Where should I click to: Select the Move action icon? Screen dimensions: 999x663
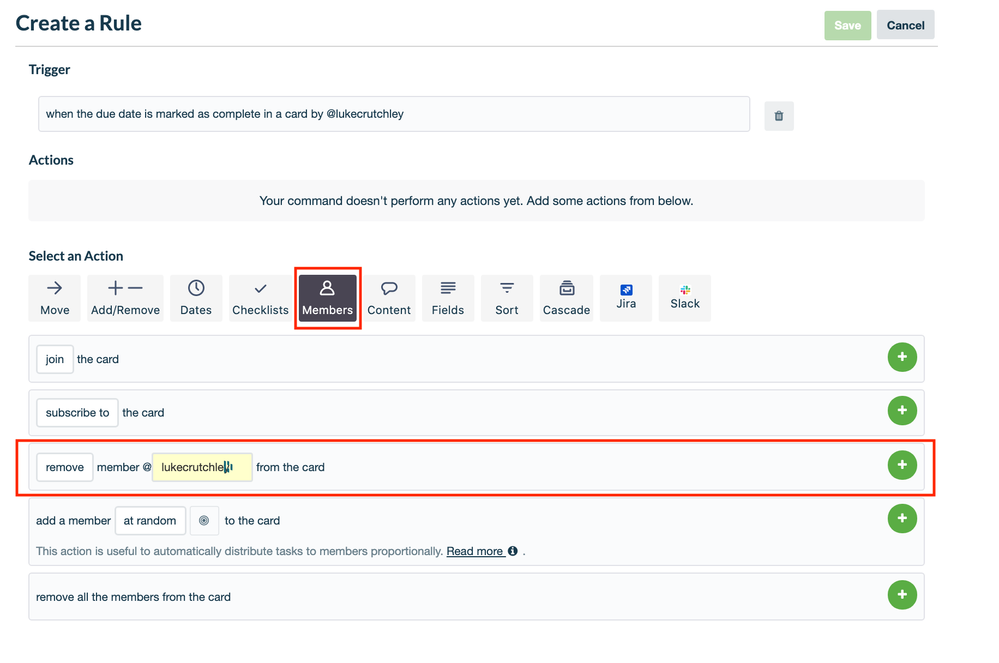click(54, 297)
